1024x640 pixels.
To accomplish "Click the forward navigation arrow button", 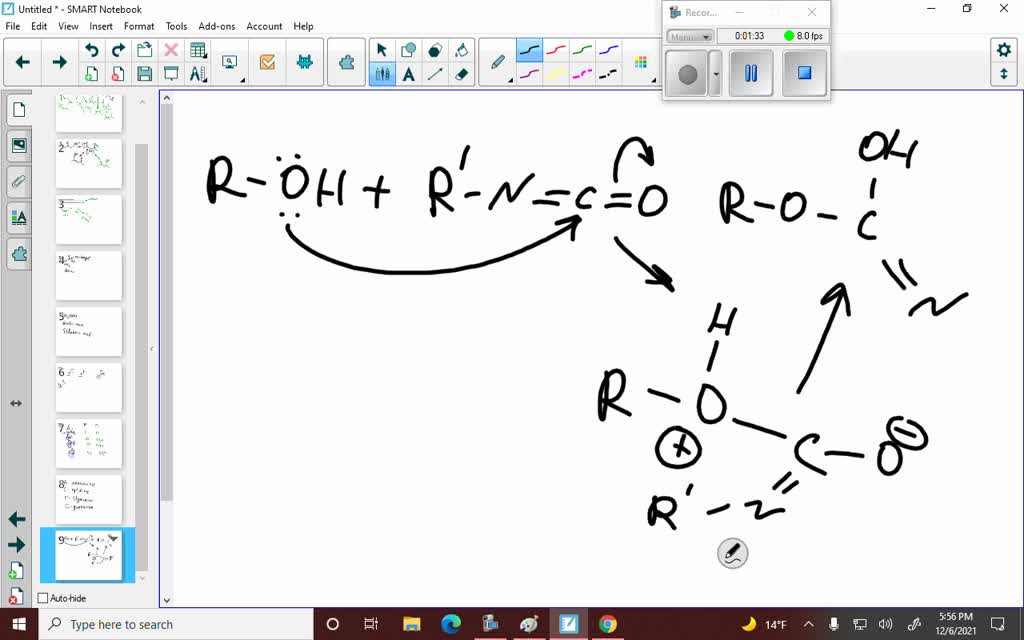I will [60, 61].
